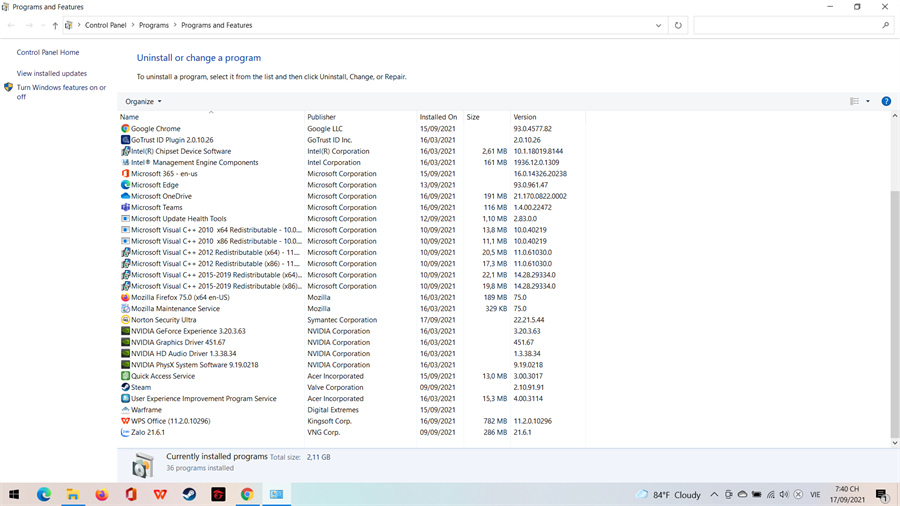Image resolution: width=900 pixels, height=506 pixels.
Task: Select the Norton Security Ultra icon
Action: [x=125, y=320]
